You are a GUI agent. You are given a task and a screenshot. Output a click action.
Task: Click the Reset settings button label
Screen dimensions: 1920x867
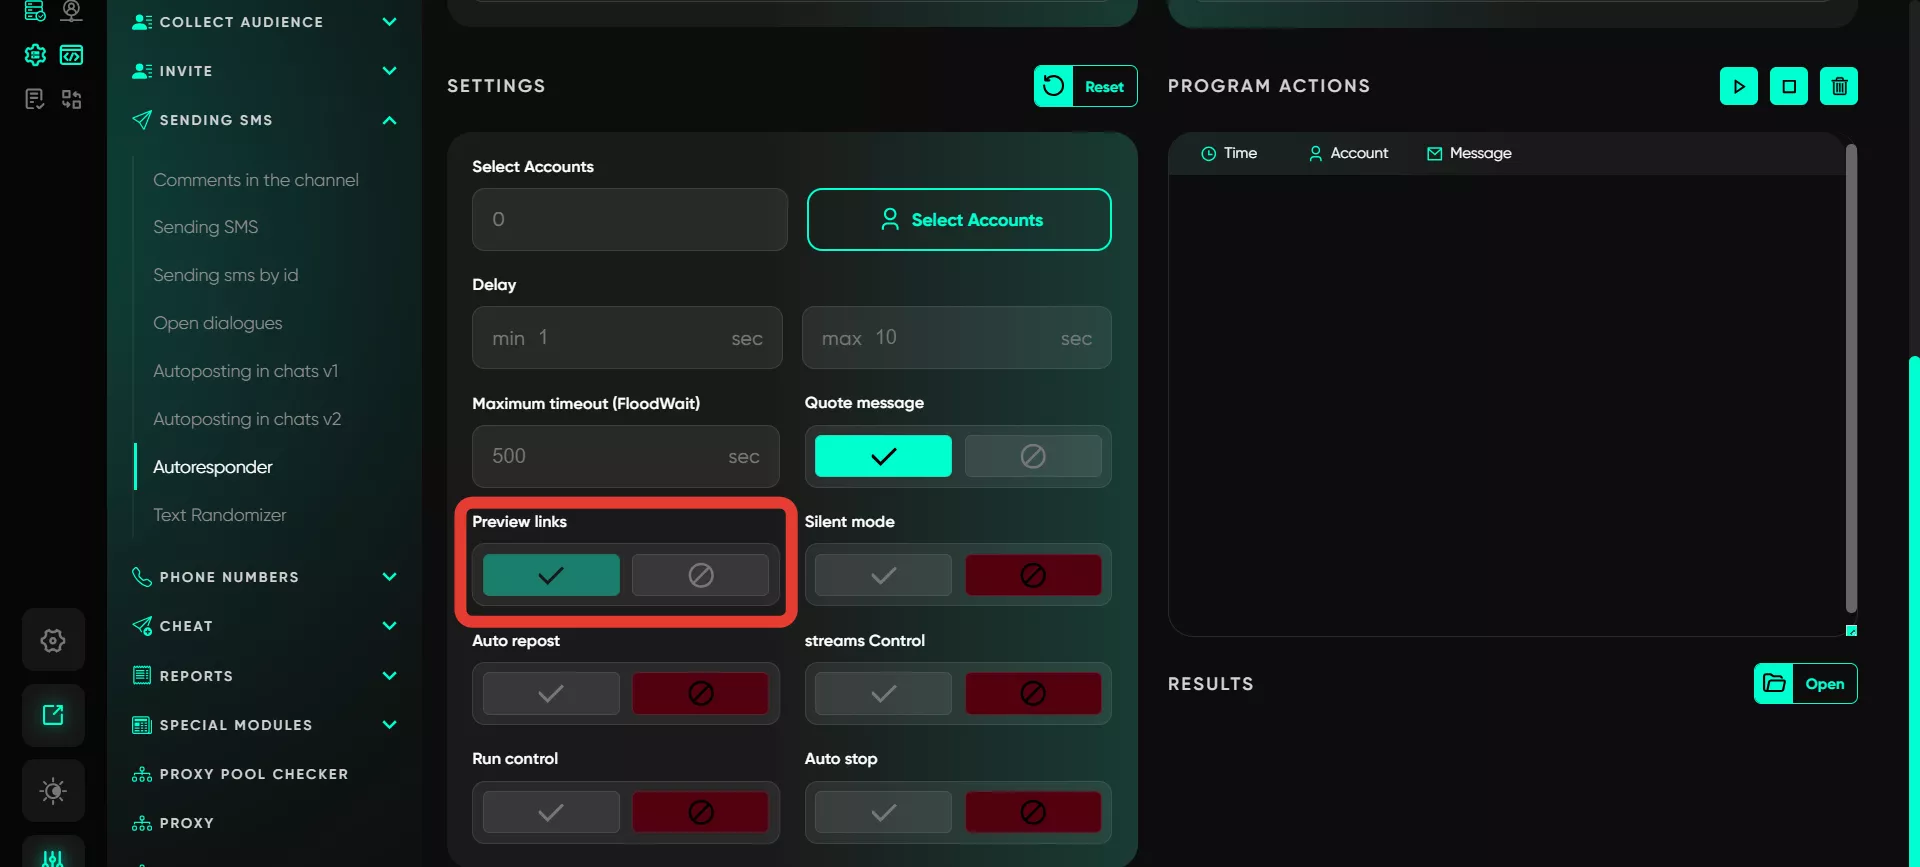coord(1104,87)
